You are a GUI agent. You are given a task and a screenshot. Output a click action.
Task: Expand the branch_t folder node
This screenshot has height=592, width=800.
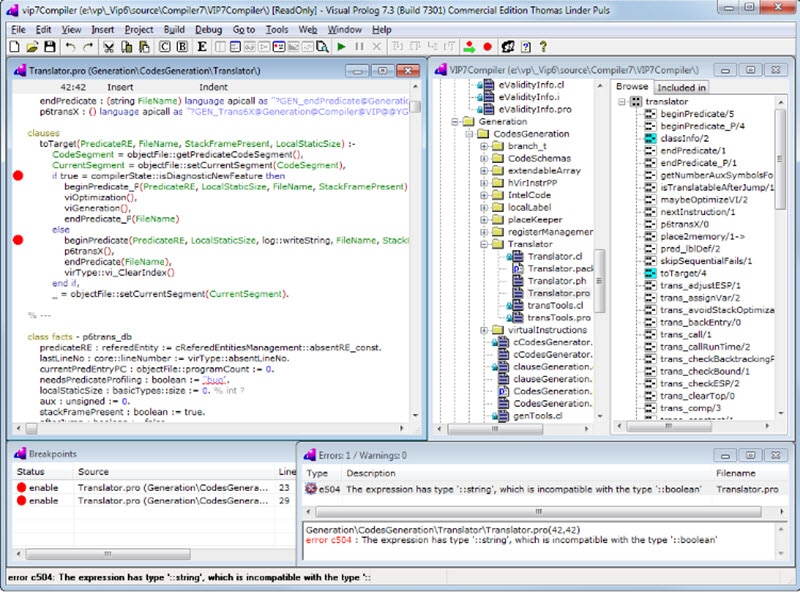485,146
